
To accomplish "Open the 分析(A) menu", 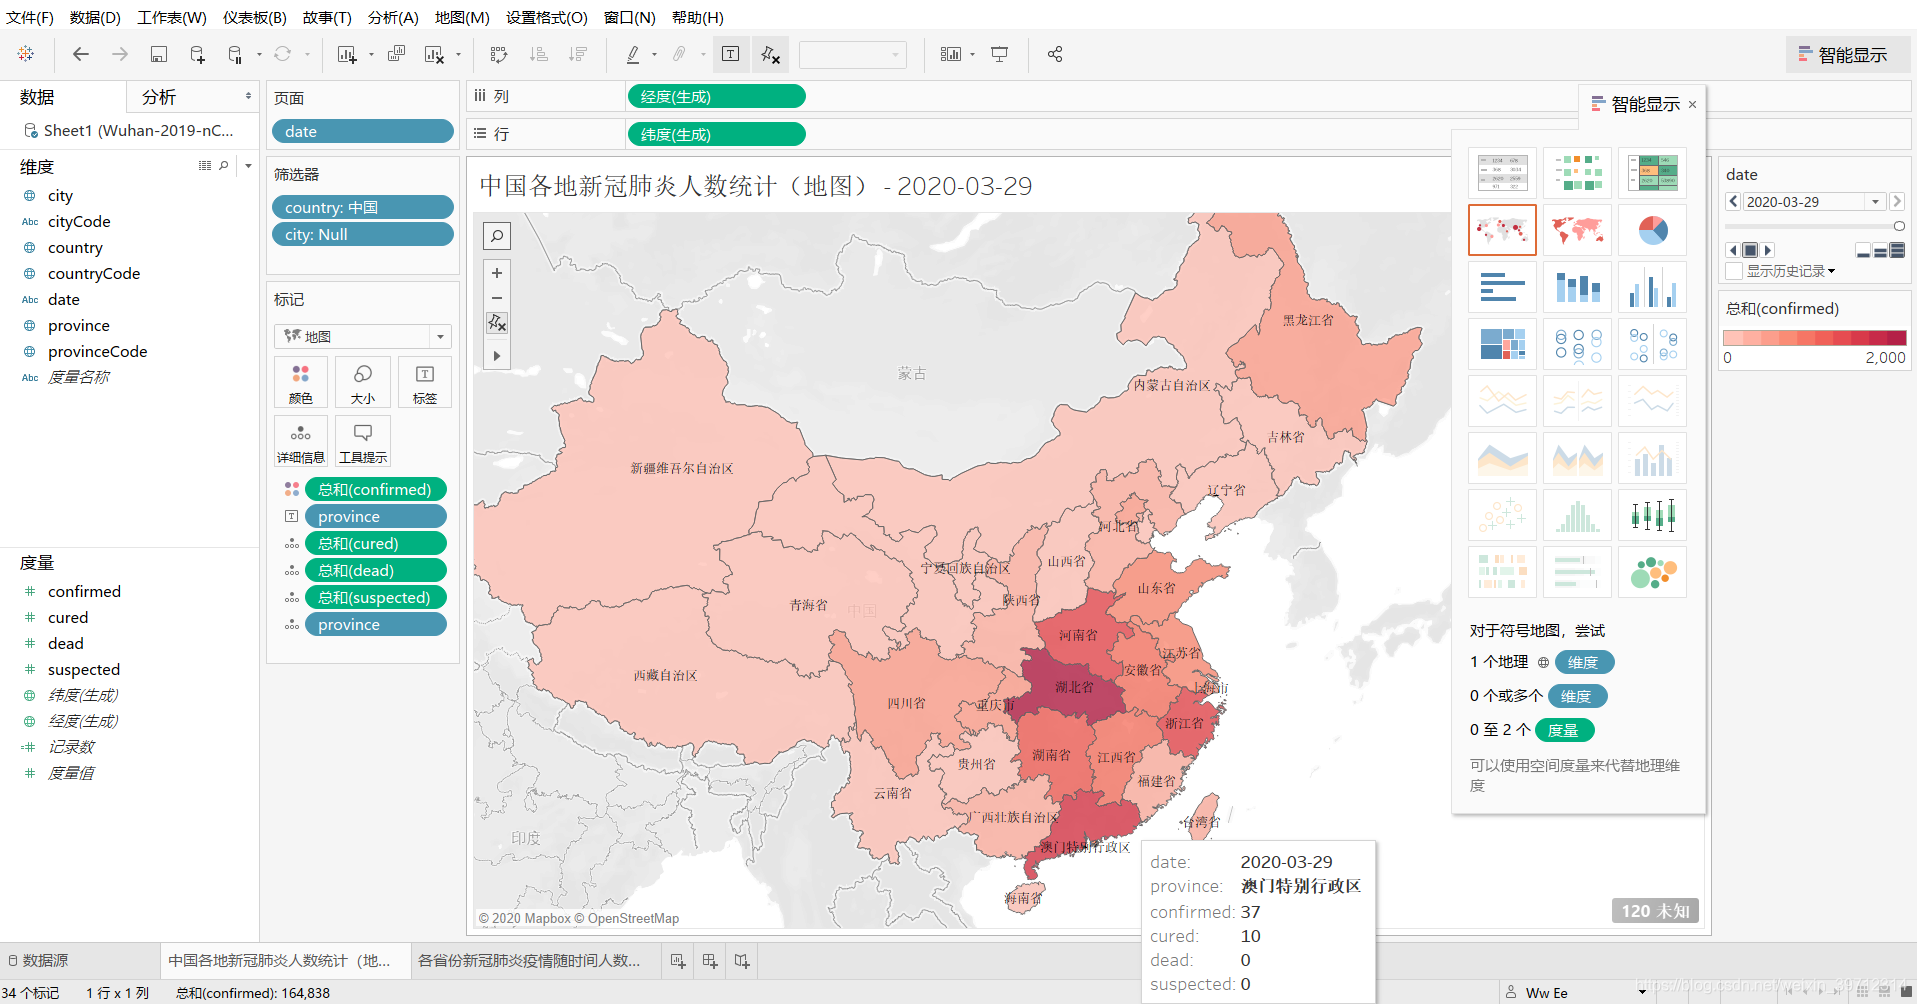I will pos(393,17).
